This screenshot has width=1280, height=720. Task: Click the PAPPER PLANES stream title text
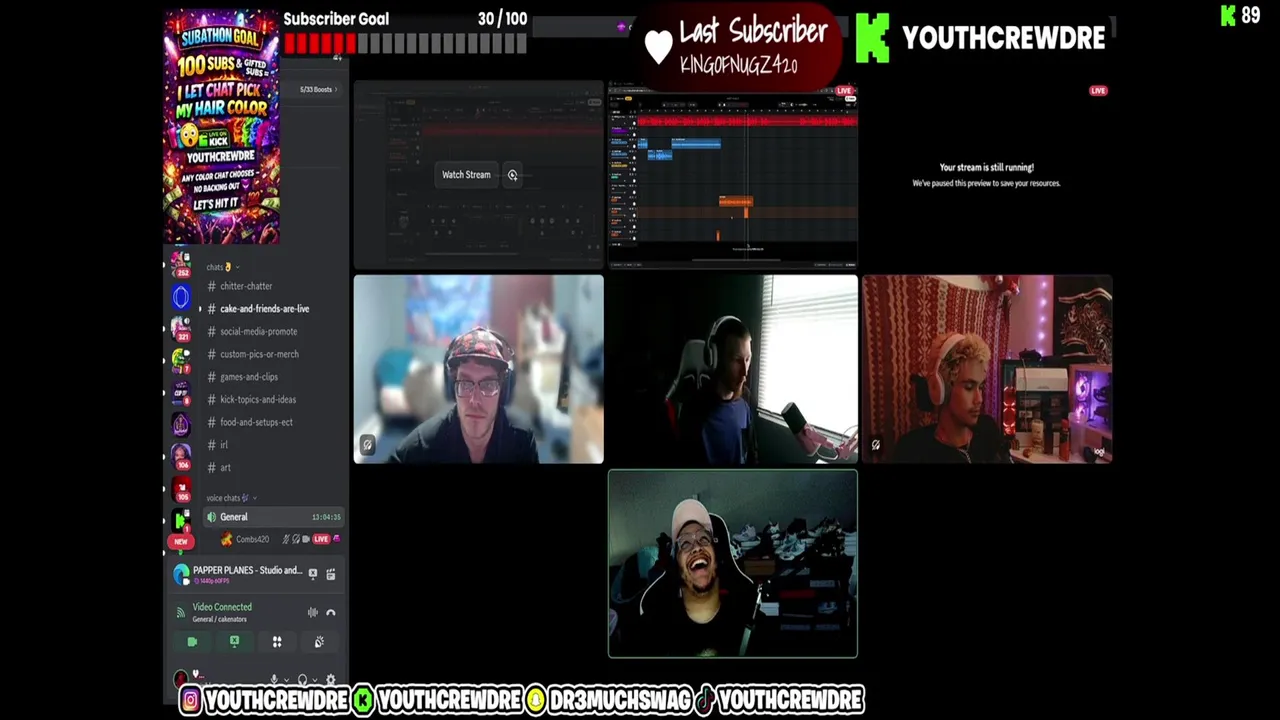pos(247,570)
